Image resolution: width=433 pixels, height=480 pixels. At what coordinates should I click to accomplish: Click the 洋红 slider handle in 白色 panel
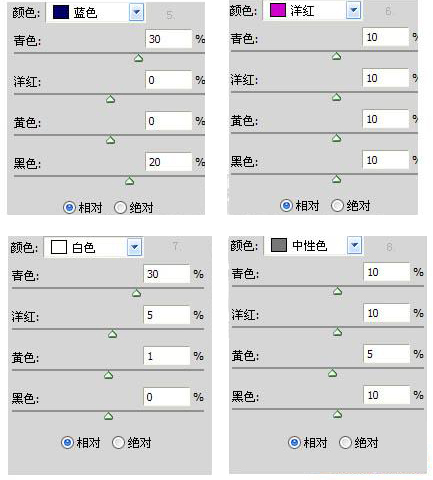pos(113,334)
